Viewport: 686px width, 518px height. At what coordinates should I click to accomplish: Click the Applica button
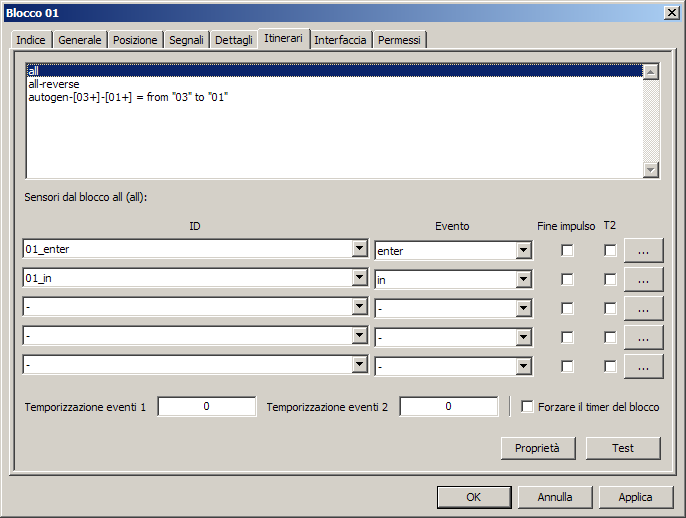[635, 496]
